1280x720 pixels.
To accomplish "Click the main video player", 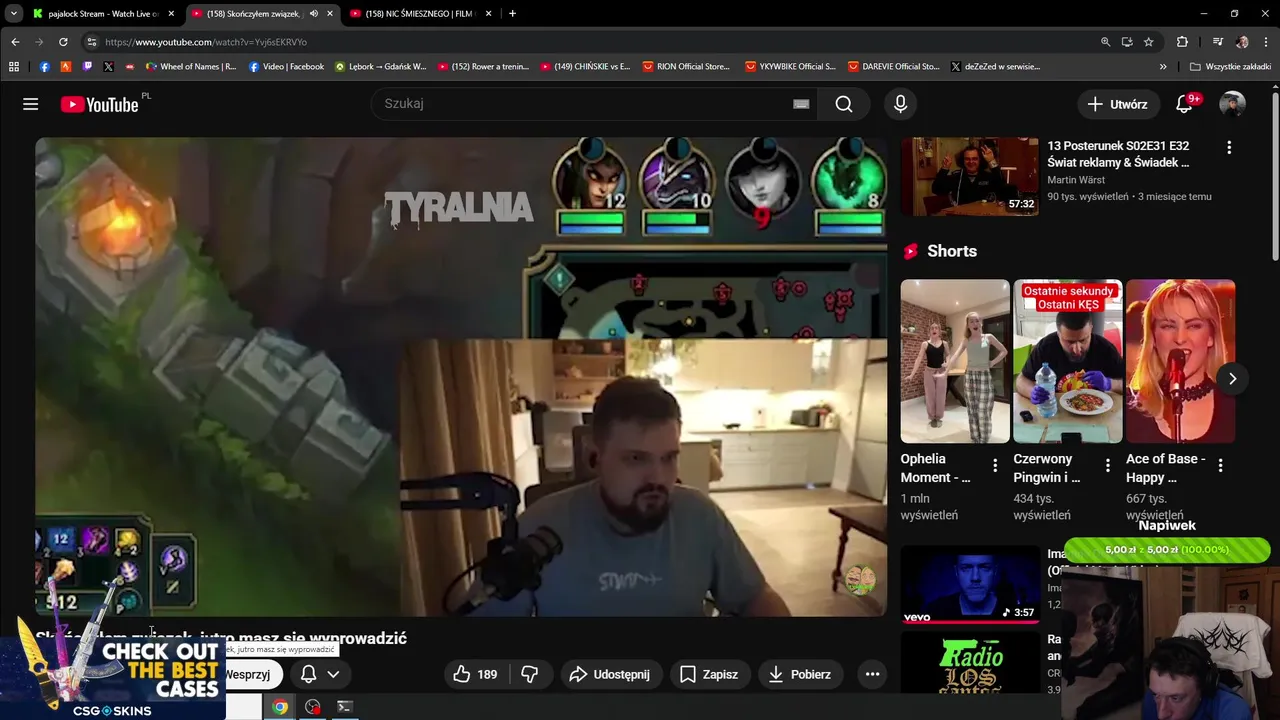I will (461, 376).
